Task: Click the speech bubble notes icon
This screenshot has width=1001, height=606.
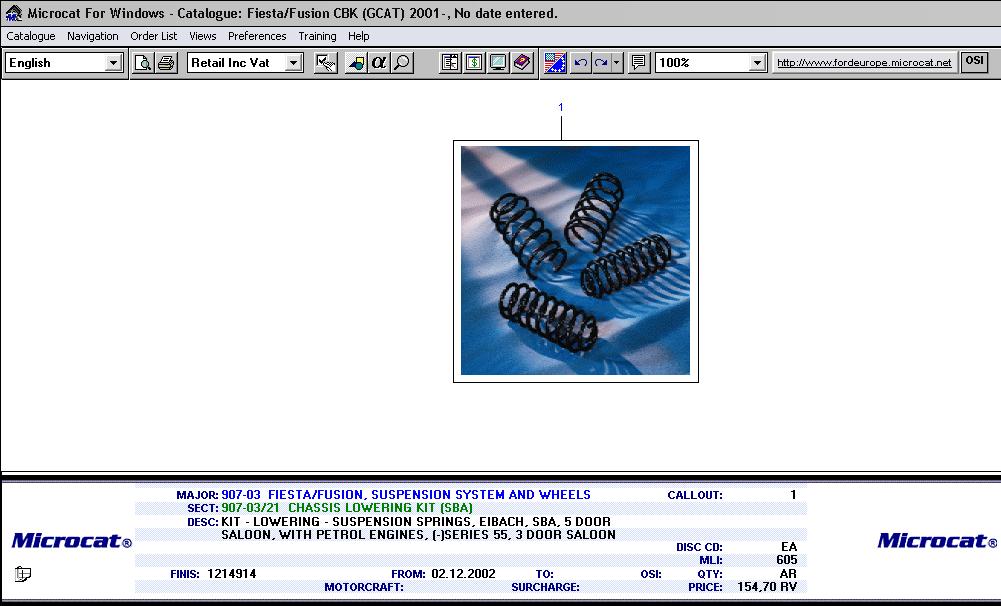Action: [x=638, y=63]
